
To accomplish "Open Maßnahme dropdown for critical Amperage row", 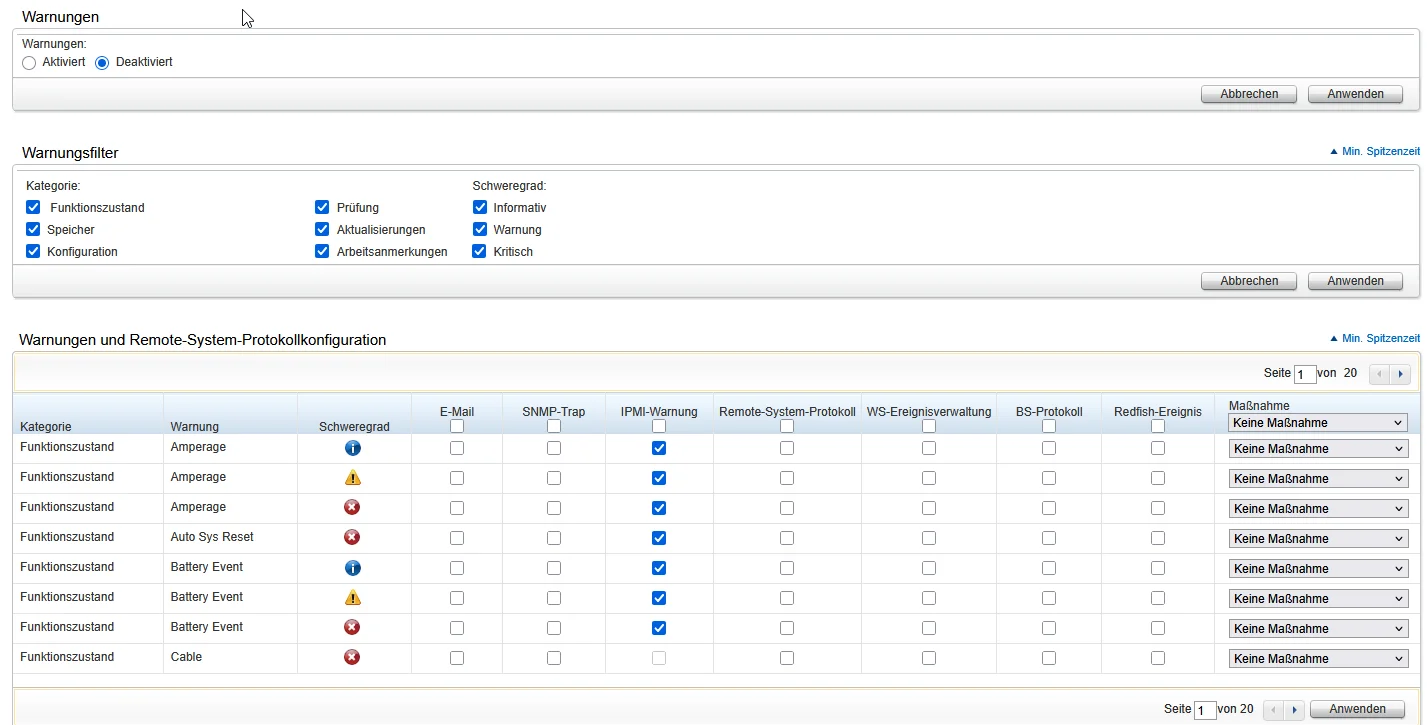I will (1317, 509).
